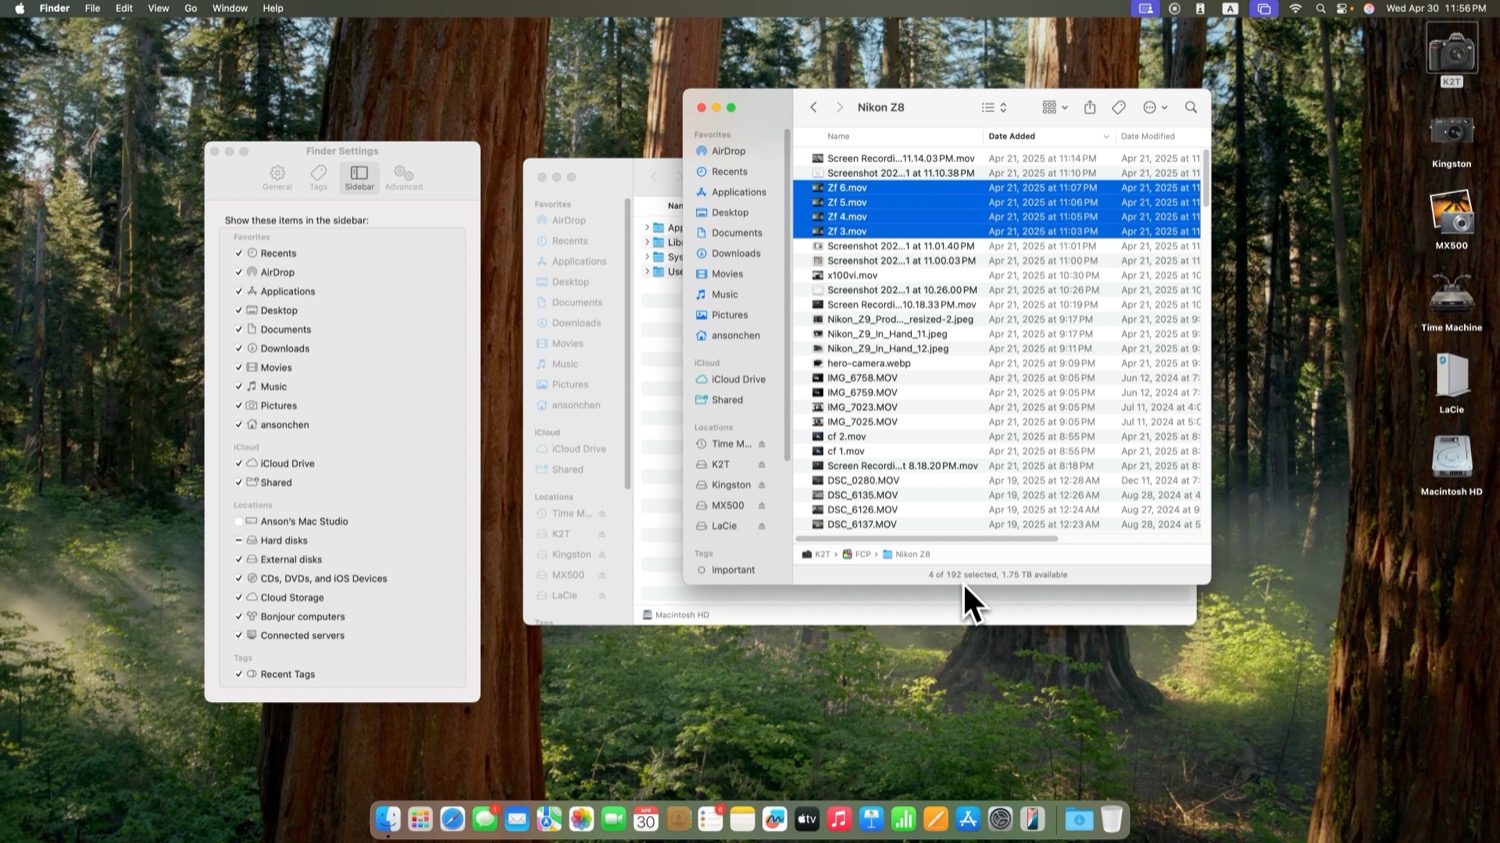Disable the Recent Tags checkbox
Screen dimensions: 1500x843
click(x=239, y=674)
